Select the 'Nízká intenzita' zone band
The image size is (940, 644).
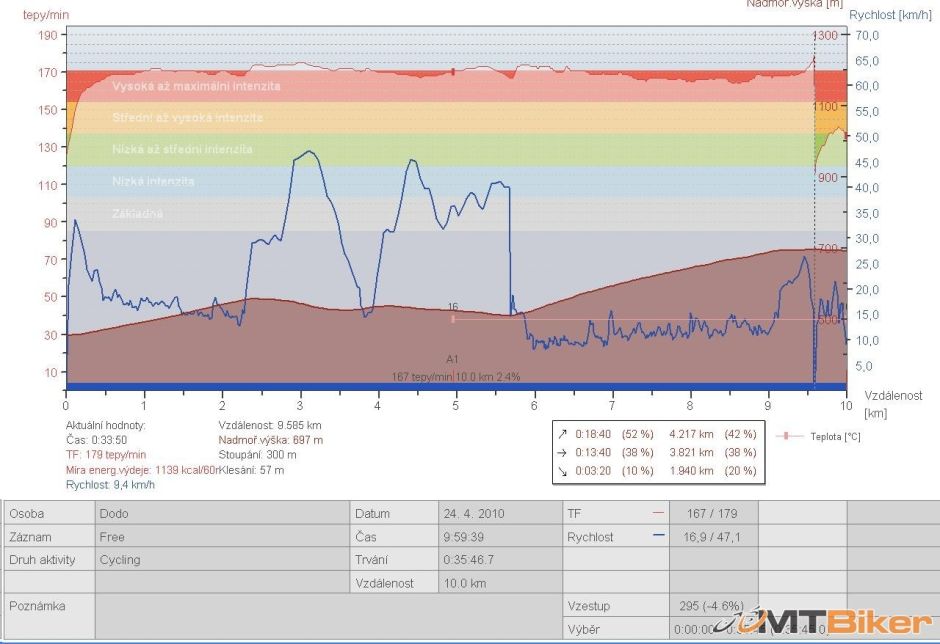point(153,182)
